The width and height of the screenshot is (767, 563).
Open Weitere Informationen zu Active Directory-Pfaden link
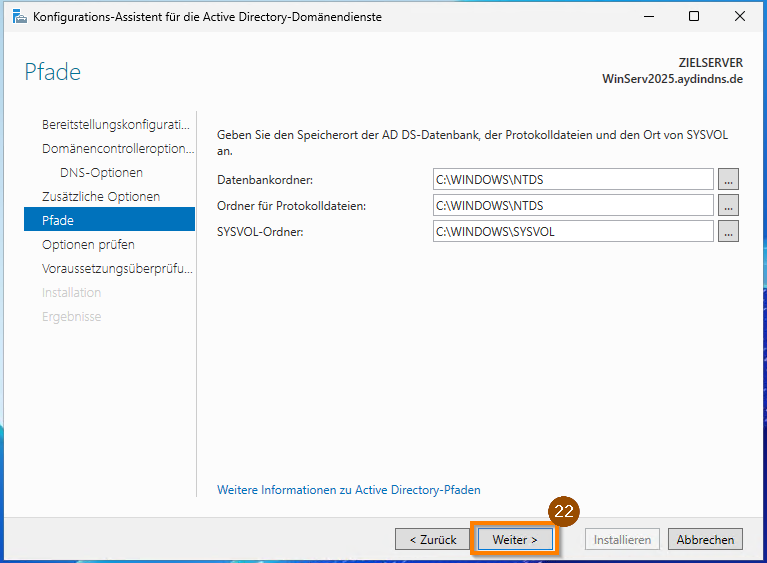tap(348, 490)
